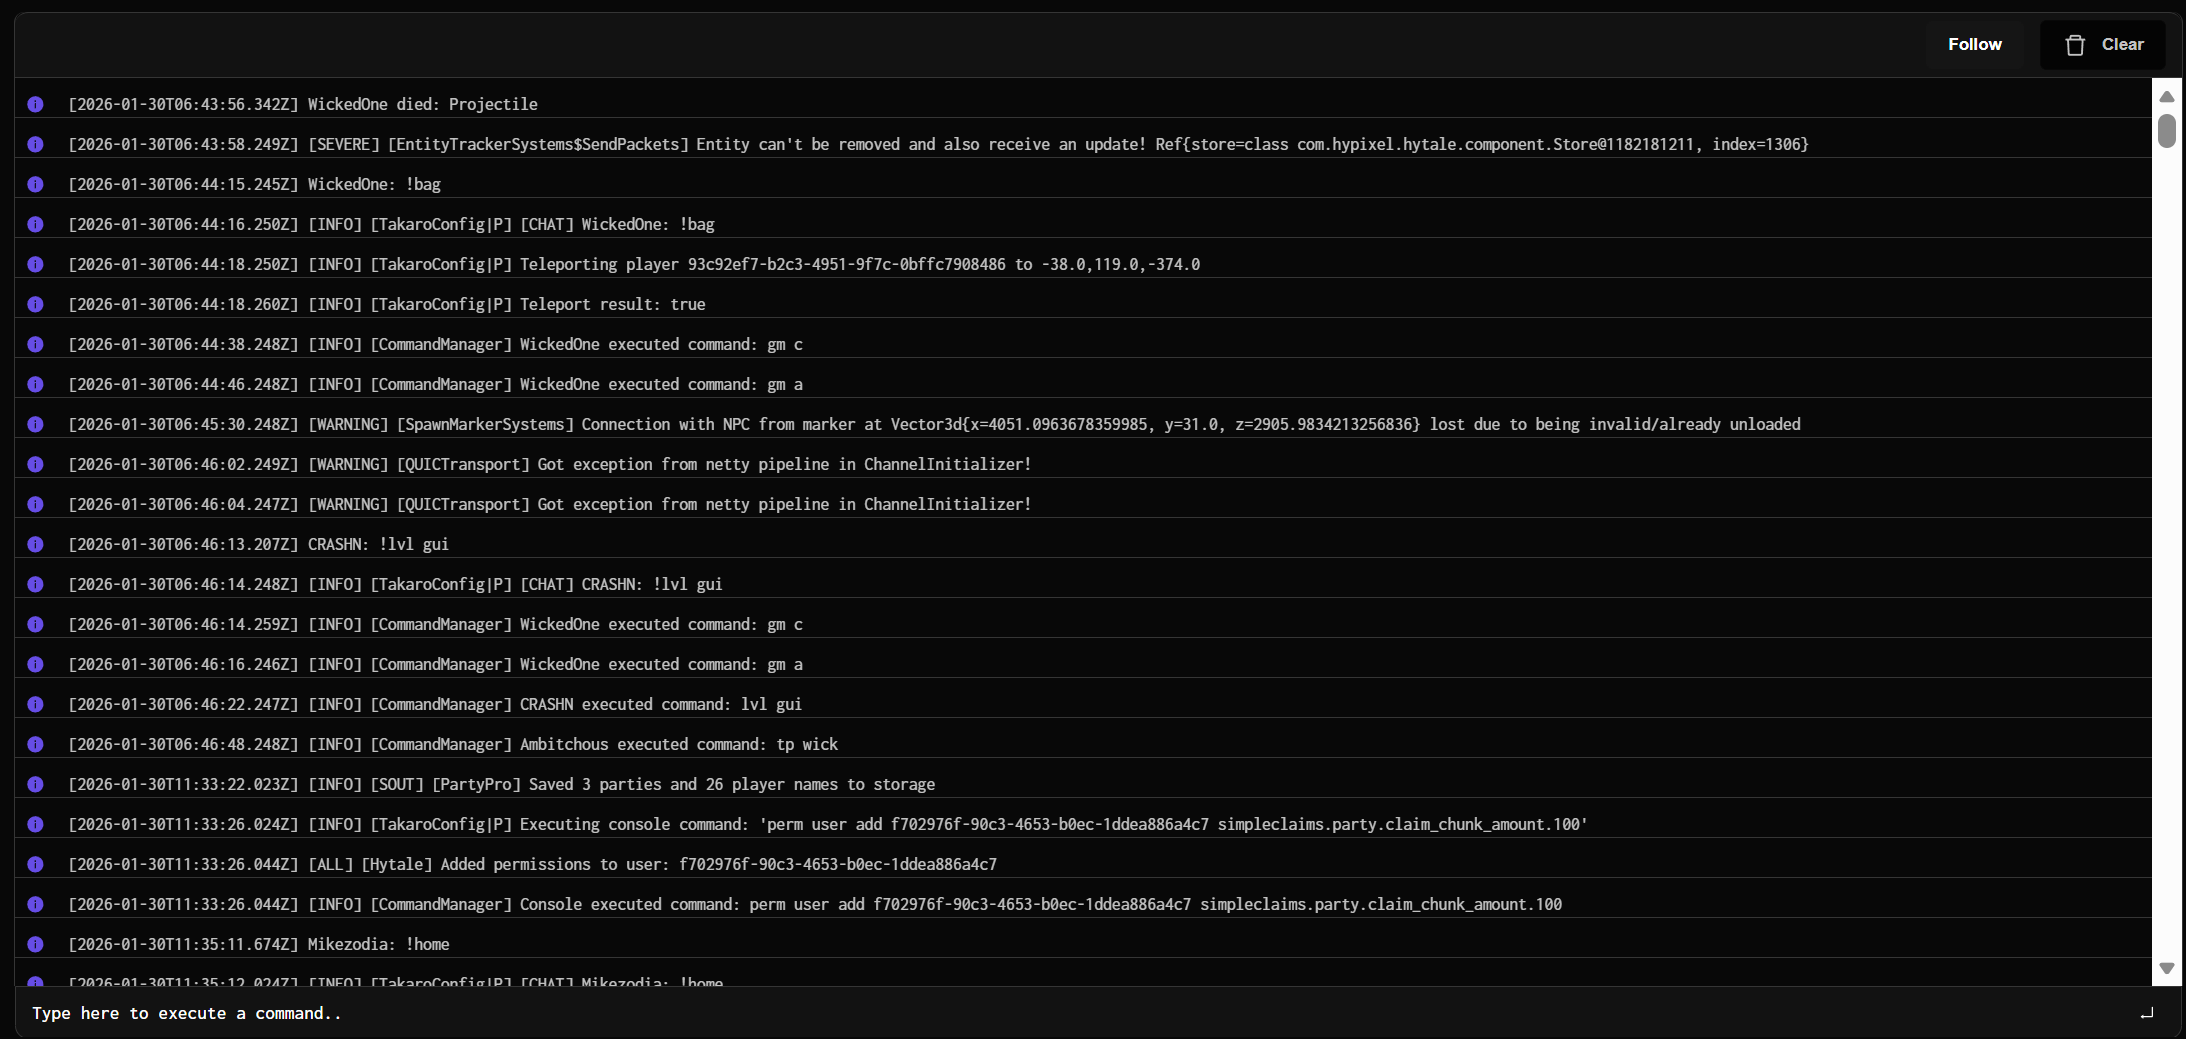The width and height of the screenshot is (2186, 1039).
Task: Click the scrollbar up arrow
Action: click(x=2166, y=97)
